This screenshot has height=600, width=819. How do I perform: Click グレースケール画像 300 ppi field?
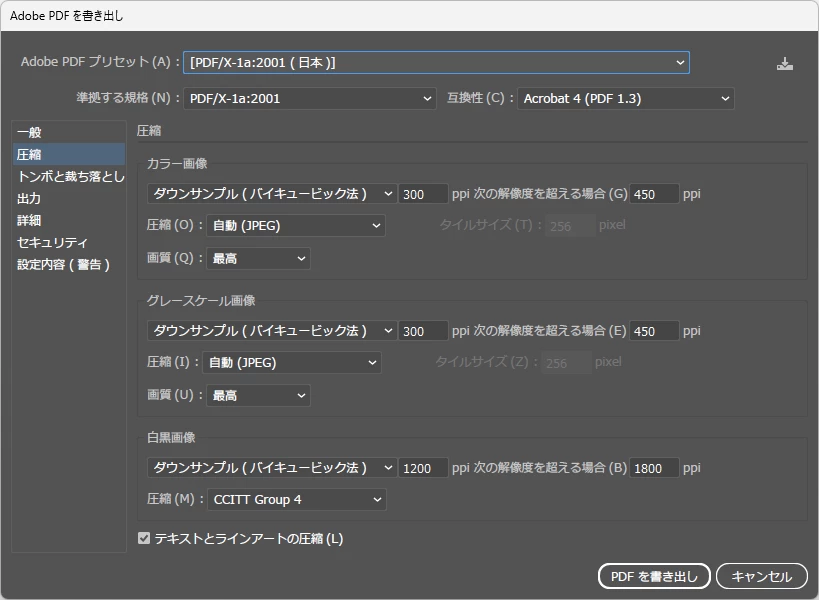(423, 331)
